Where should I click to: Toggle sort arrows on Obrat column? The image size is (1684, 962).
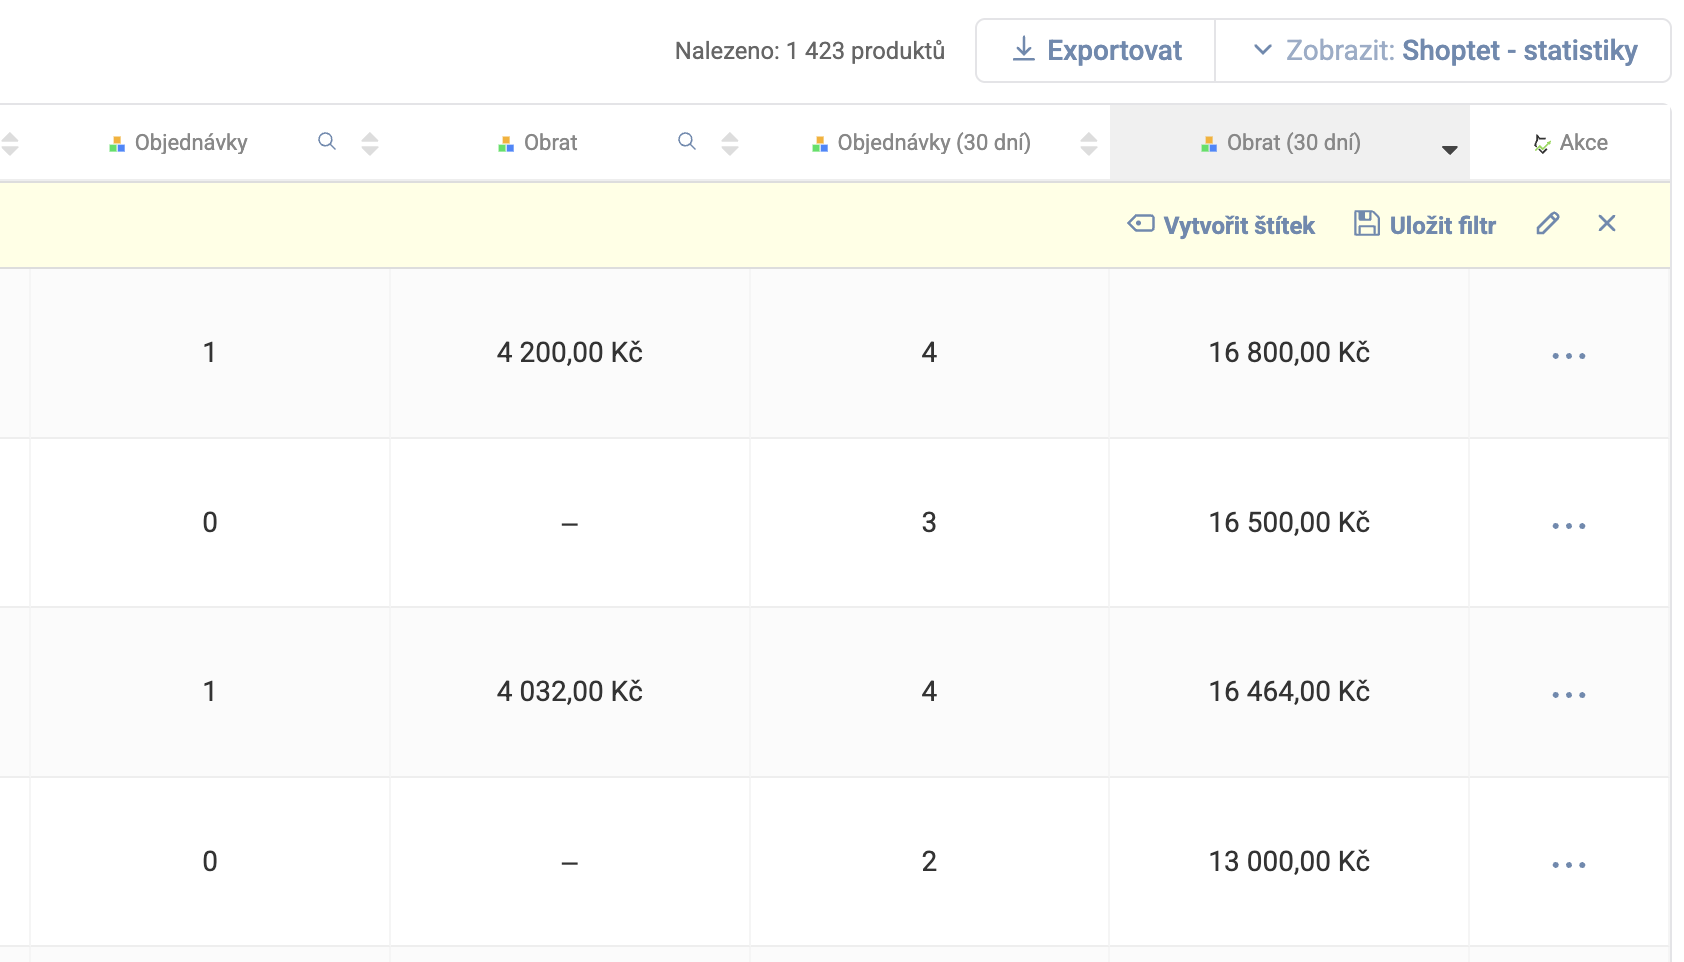click(730, 144)
